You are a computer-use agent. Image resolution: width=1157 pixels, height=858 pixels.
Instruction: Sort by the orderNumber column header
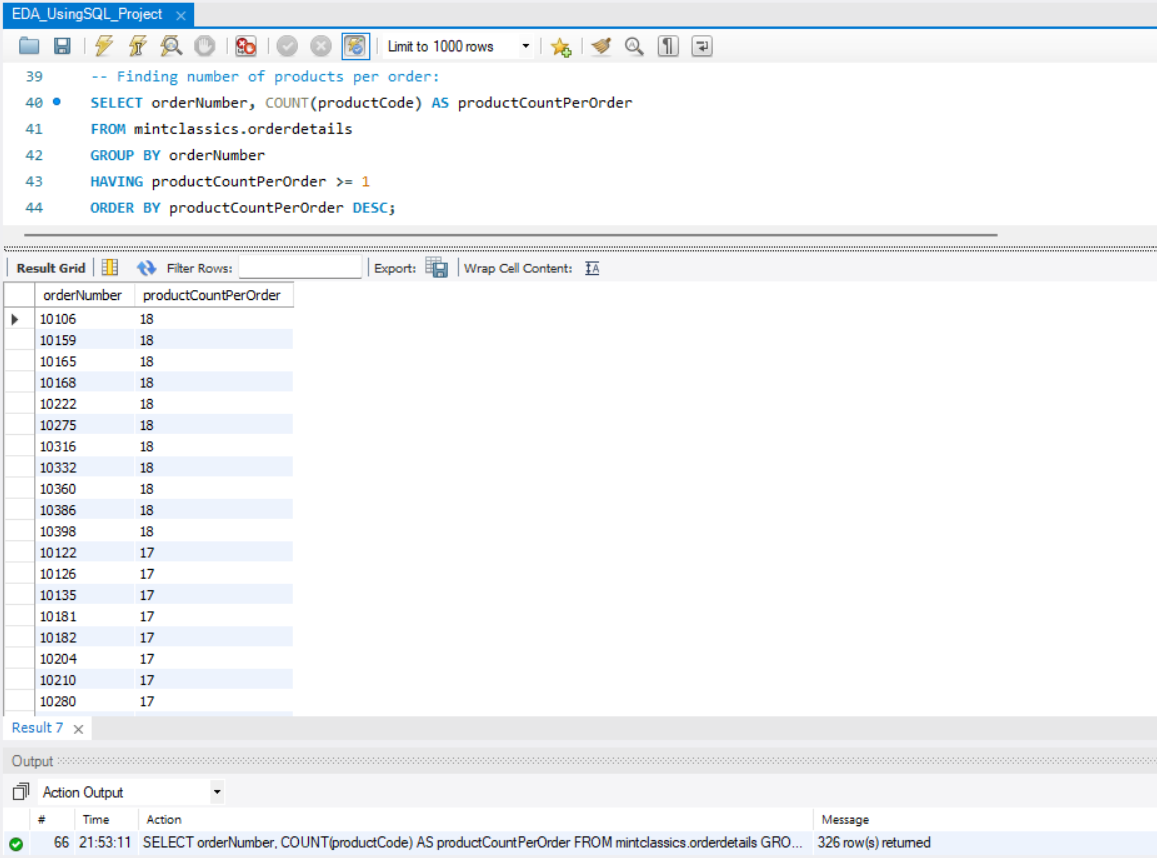(83, 295)
